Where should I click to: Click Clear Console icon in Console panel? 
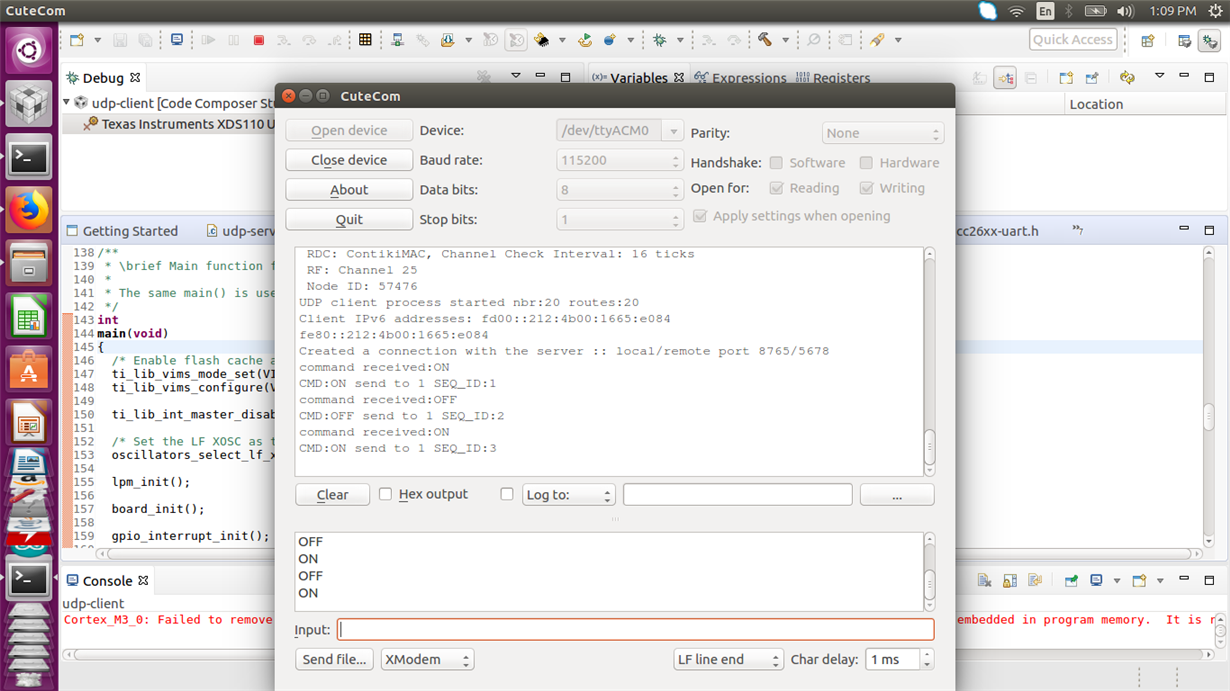coord(984,580)
